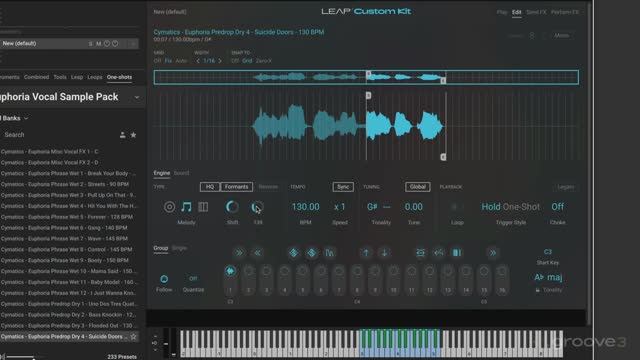Expand the Euphoria Vocal Sample Pack chevron
This screenshot has height=360, width=640.
pyautogui.click(x=137, y=97)
